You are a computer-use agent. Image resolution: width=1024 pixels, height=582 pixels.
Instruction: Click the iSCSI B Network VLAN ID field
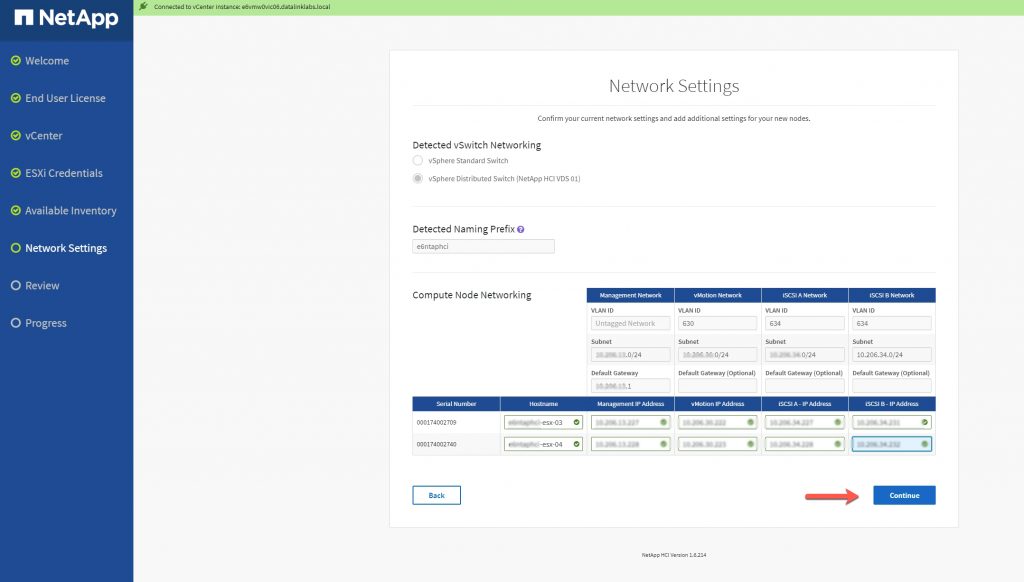[891, 323]
